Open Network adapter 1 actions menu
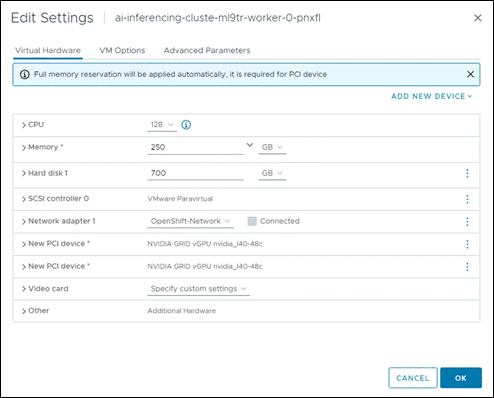Image resolution: width=494 pixels, height=398 pixels. click(467, 222)
